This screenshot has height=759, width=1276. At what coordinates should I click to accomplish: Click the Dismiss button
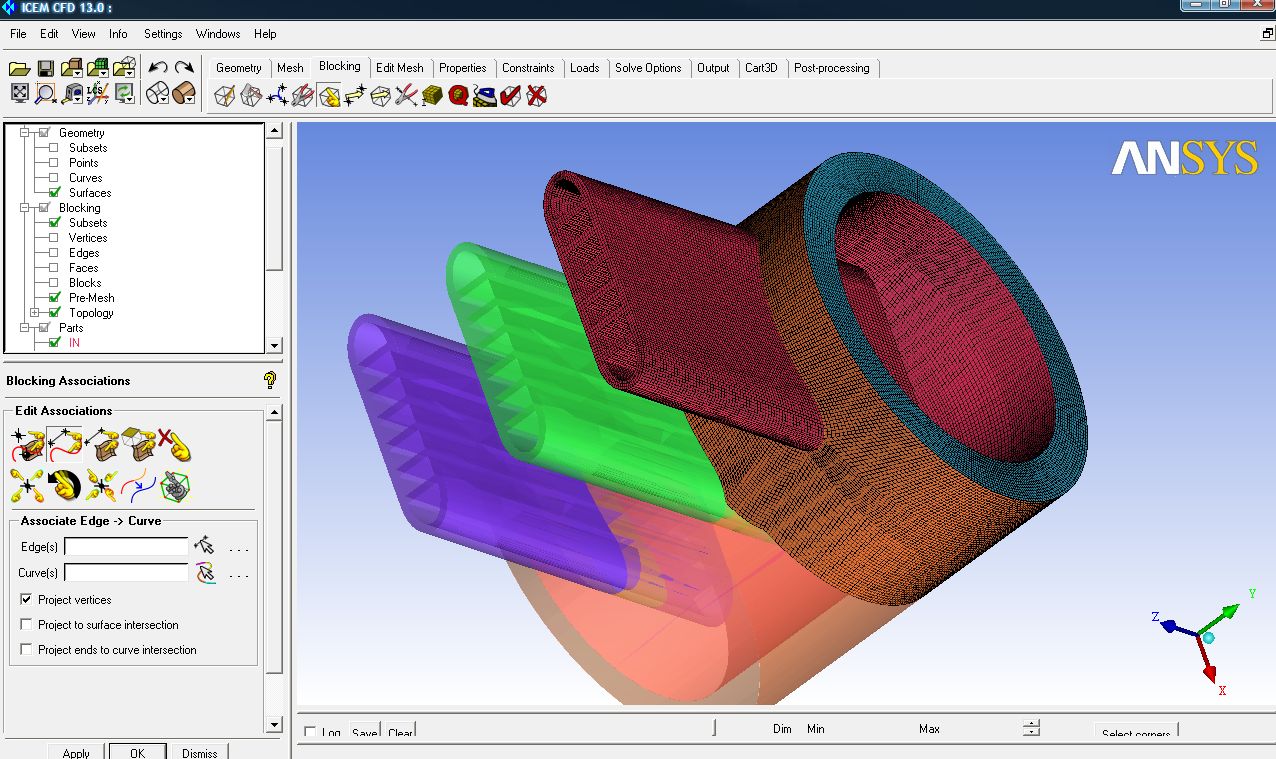tap(199, 752)
